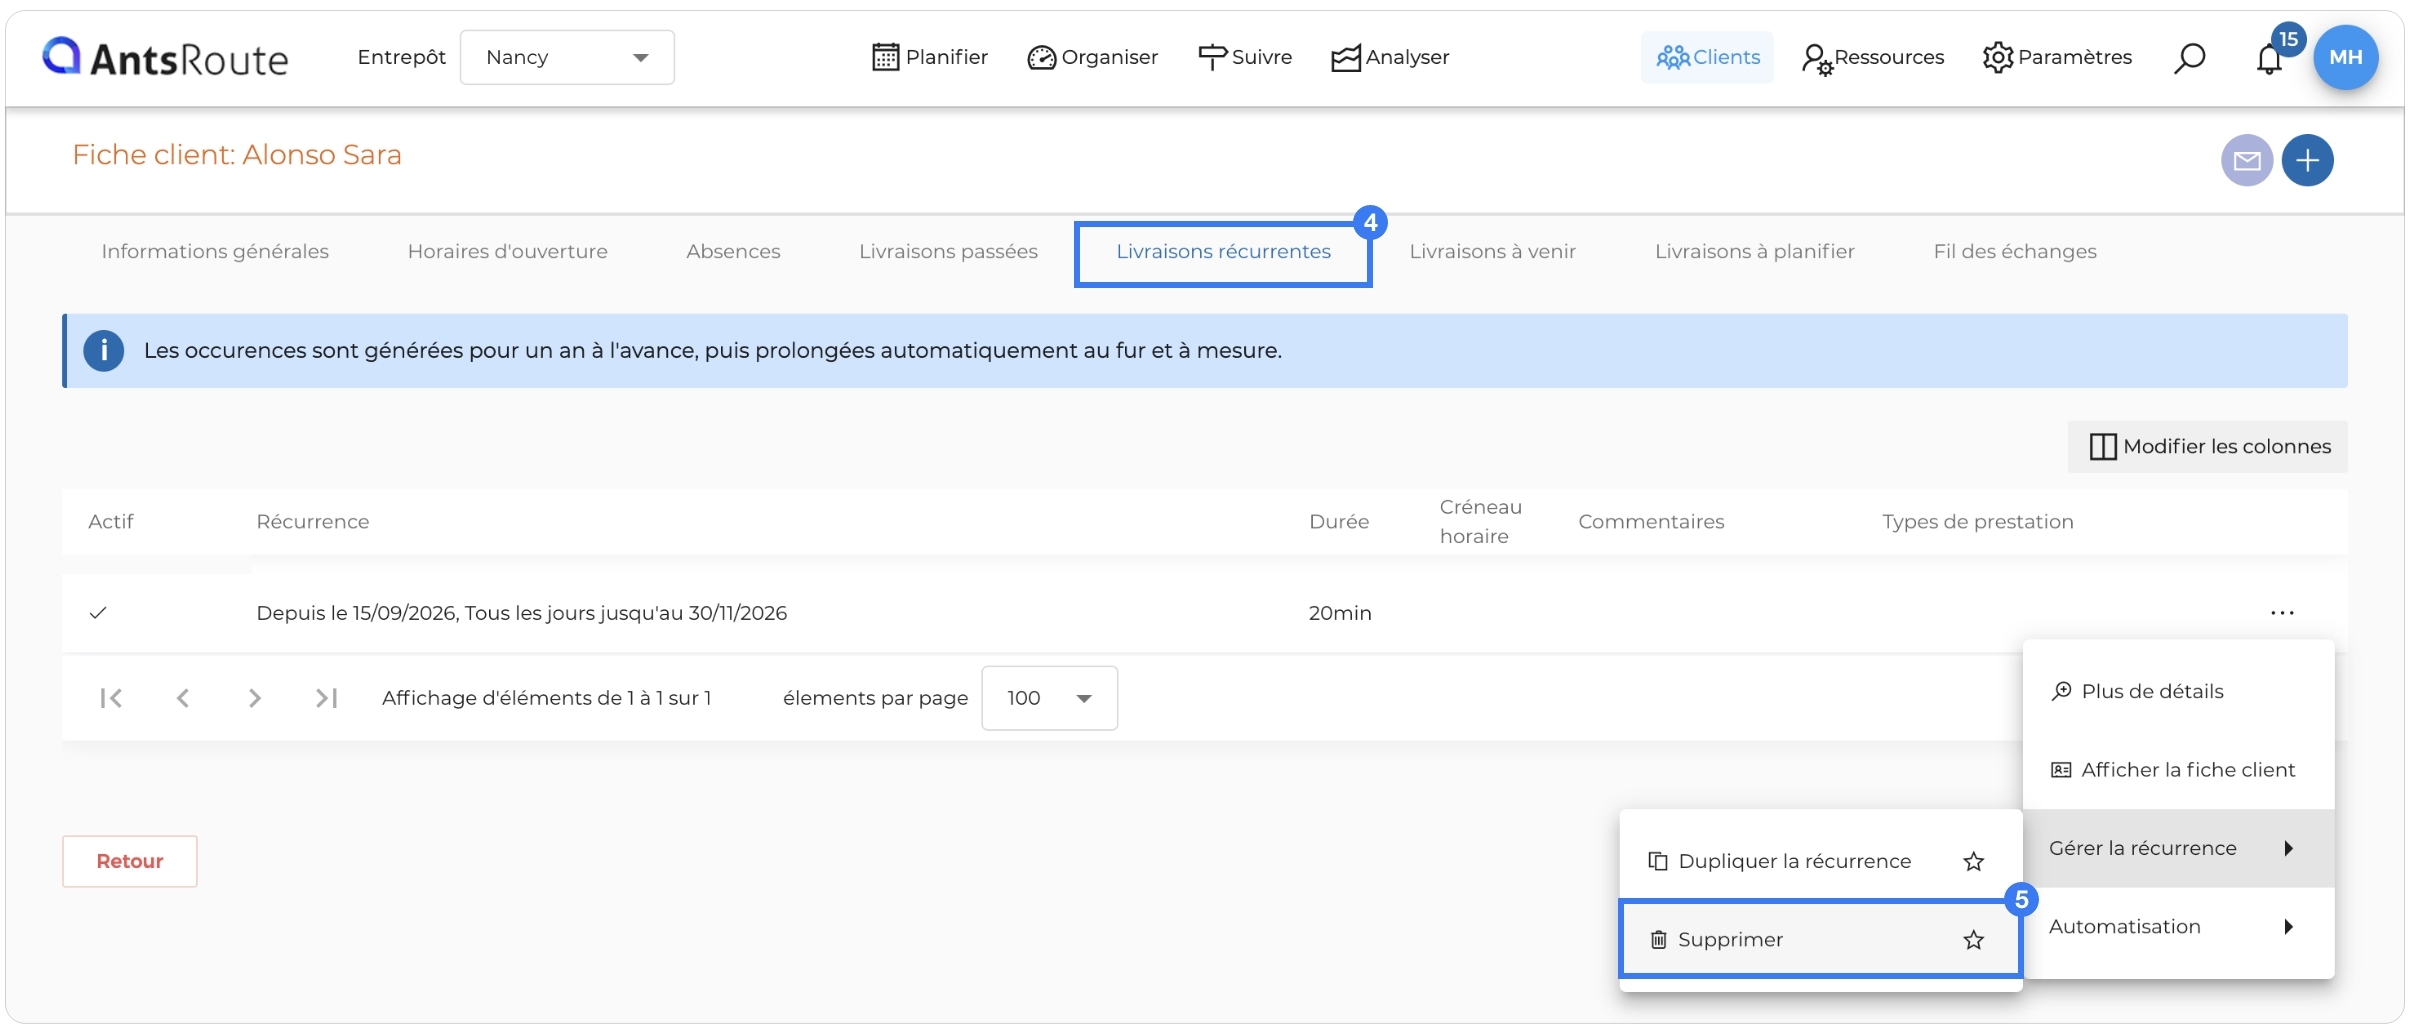Open the Nancy warehouse dropdown
Screen dimensions: 2410x1031
tap(567, 57)
